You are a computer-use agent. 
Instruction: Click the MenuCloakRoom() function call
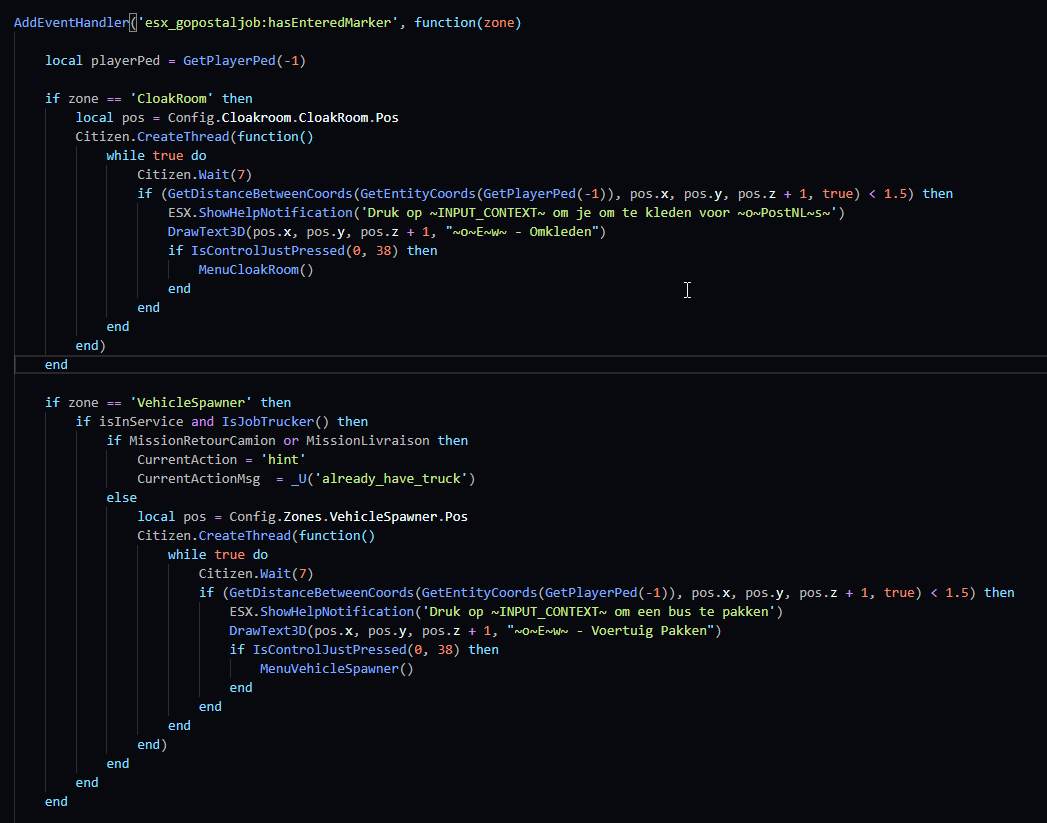coord(255,270)
